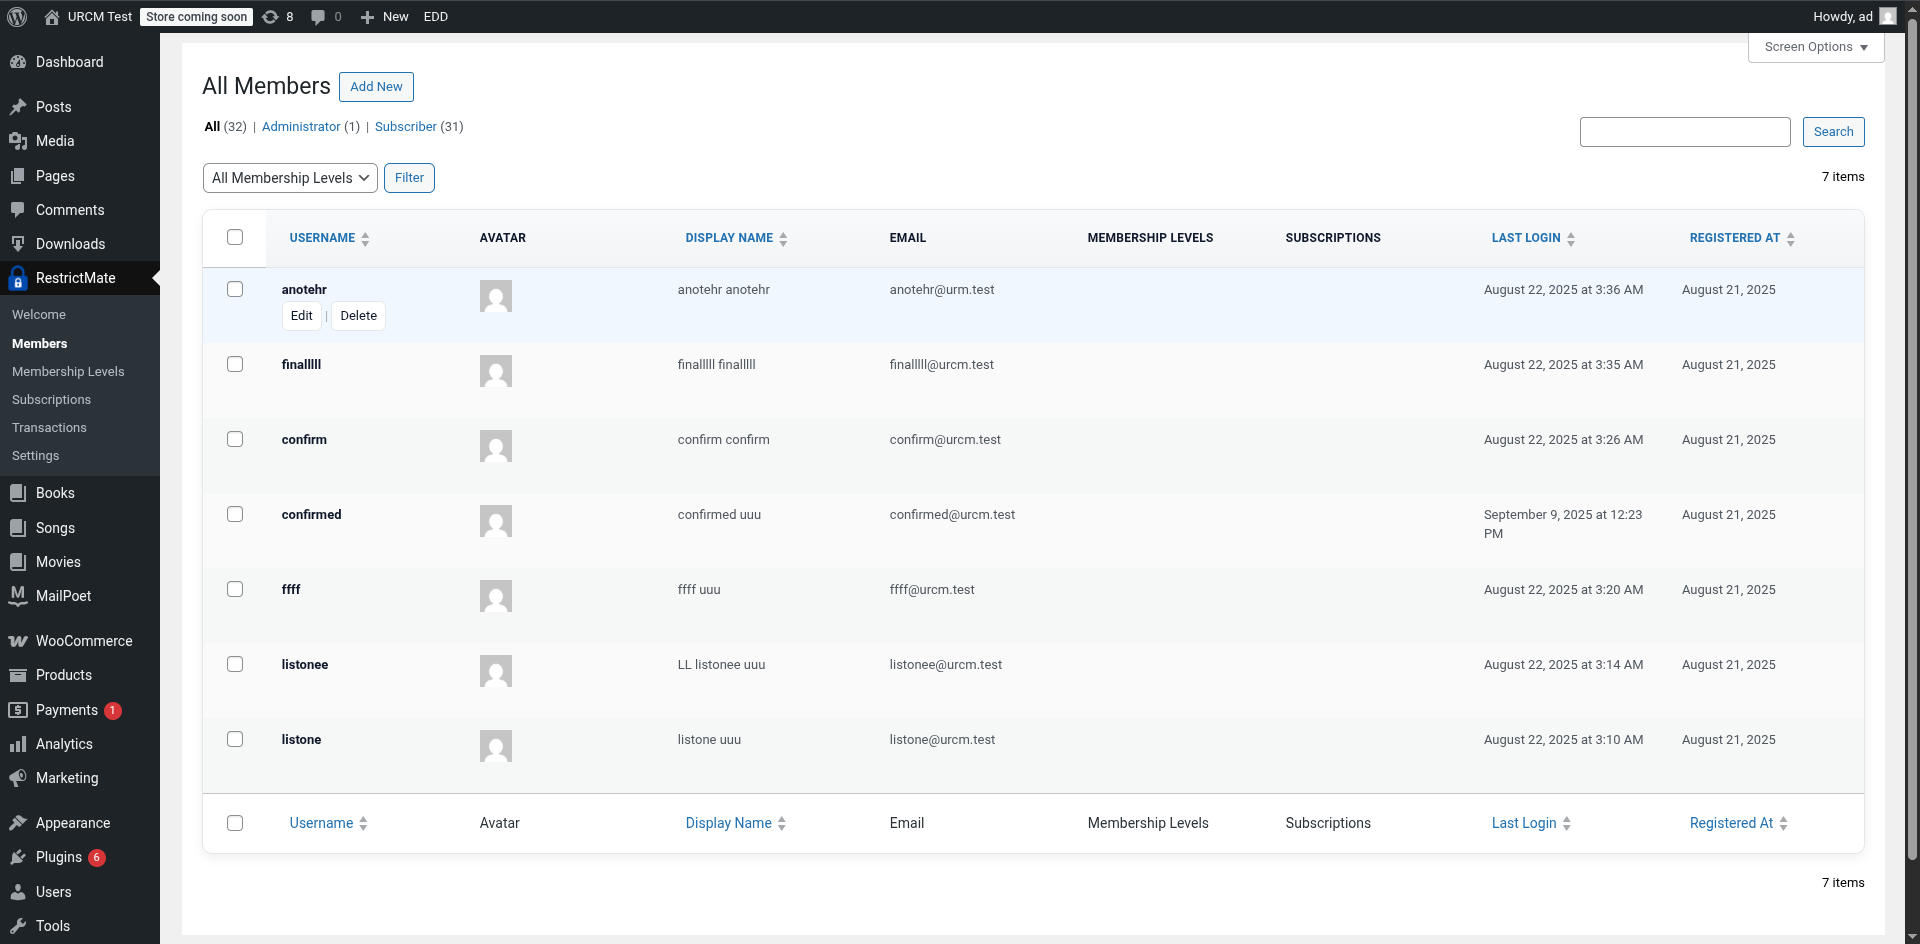Click the comments bubble icon in admin bar

(x=318, y=17)
